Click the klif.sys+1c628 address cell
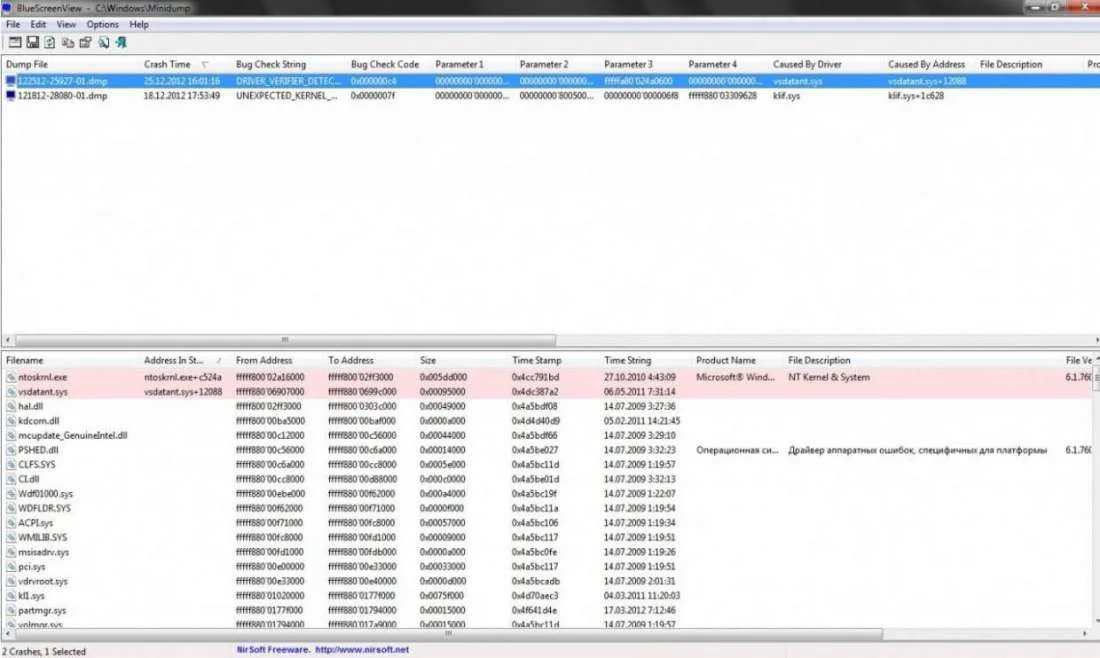The height and width of the screenshot is (658, 1100). click(x=916, y=96)
